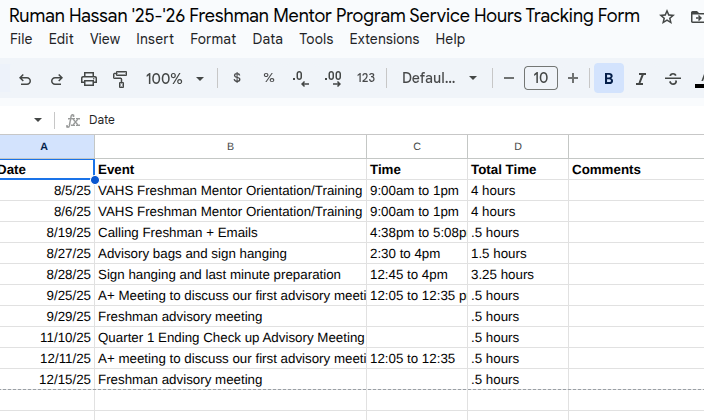Star this spreadsheet document
This screenshot has width=704, height=420.
pyautogui.click(x=667, y=17)
